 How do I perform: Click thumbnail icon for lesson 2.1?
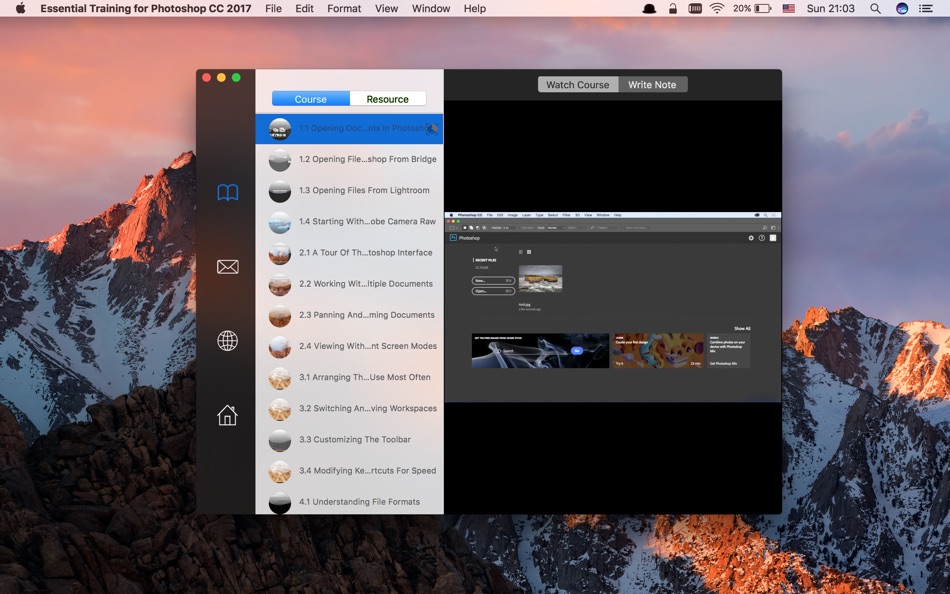pos(279,253)
